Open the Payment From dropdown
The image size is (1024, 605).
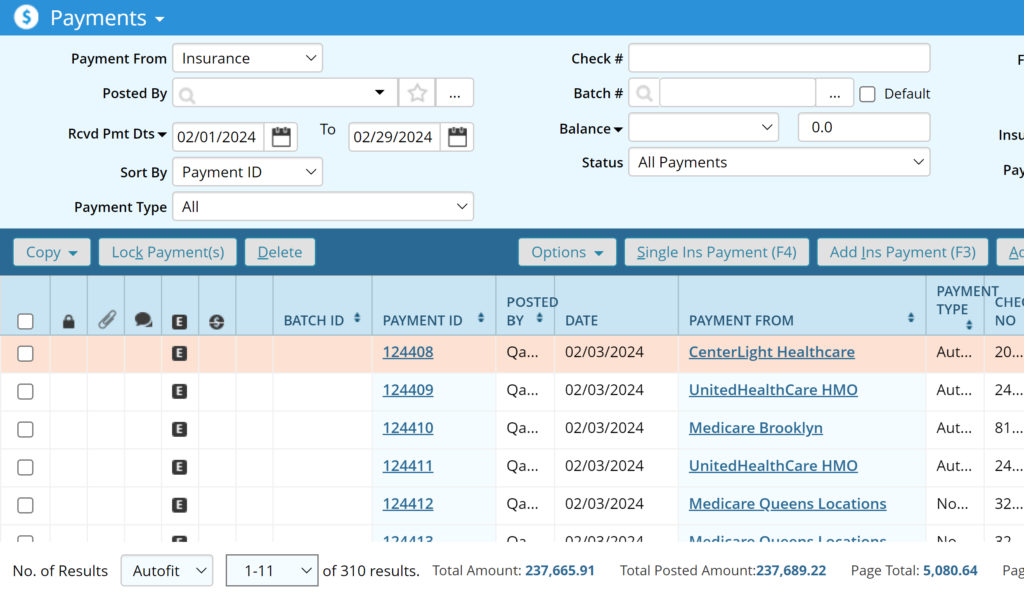pos(247,59)
